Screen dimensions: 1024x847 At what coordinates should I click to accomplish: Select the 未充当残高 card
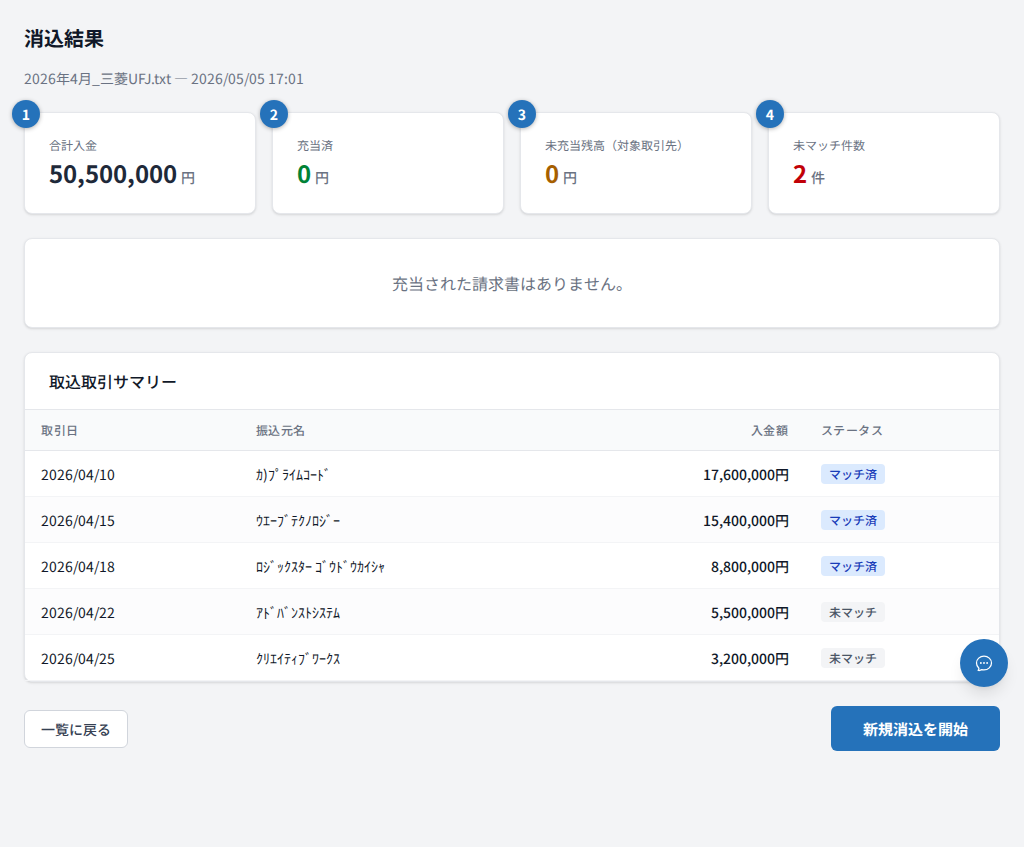click(x=635, y=163)
